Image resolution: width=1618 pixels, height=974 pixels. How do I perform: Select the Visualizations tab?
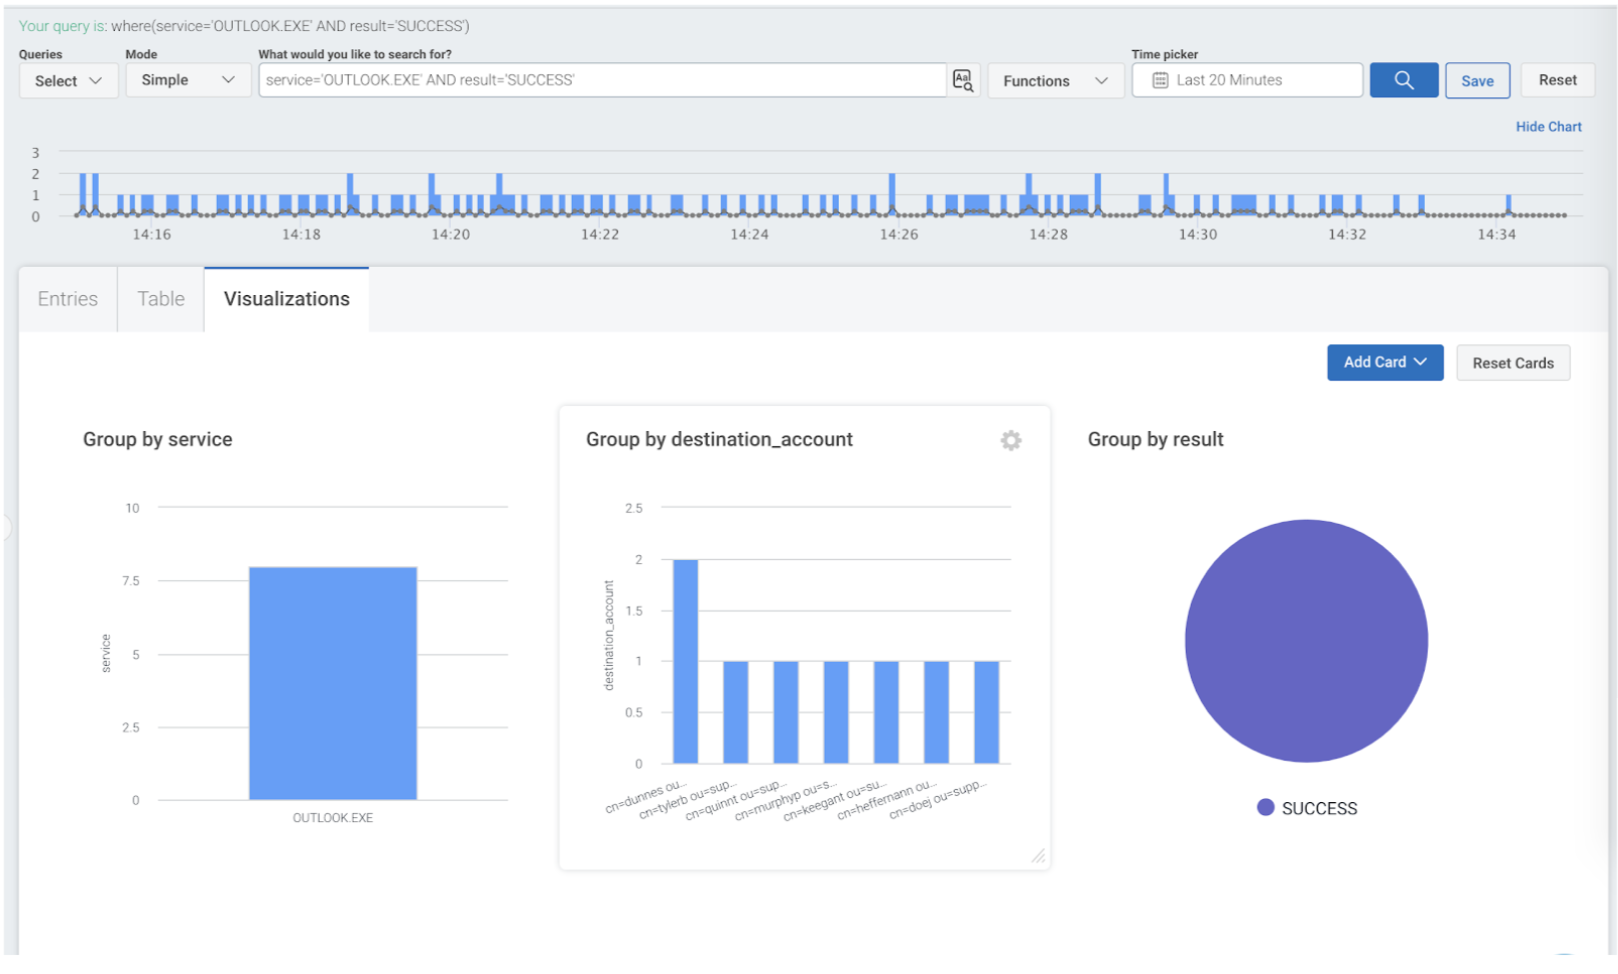[x=287, y=299]
